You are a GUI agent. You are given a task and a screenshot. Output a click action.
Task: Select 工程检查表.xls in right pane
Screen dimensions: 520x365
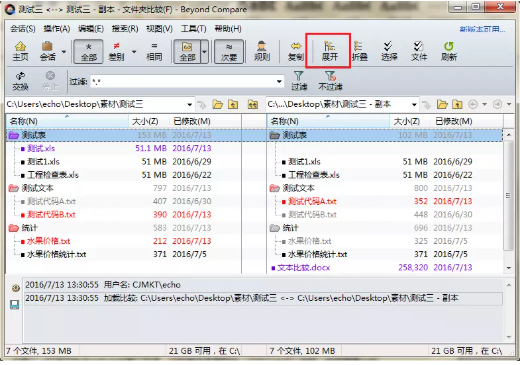[x=314, y=175]
